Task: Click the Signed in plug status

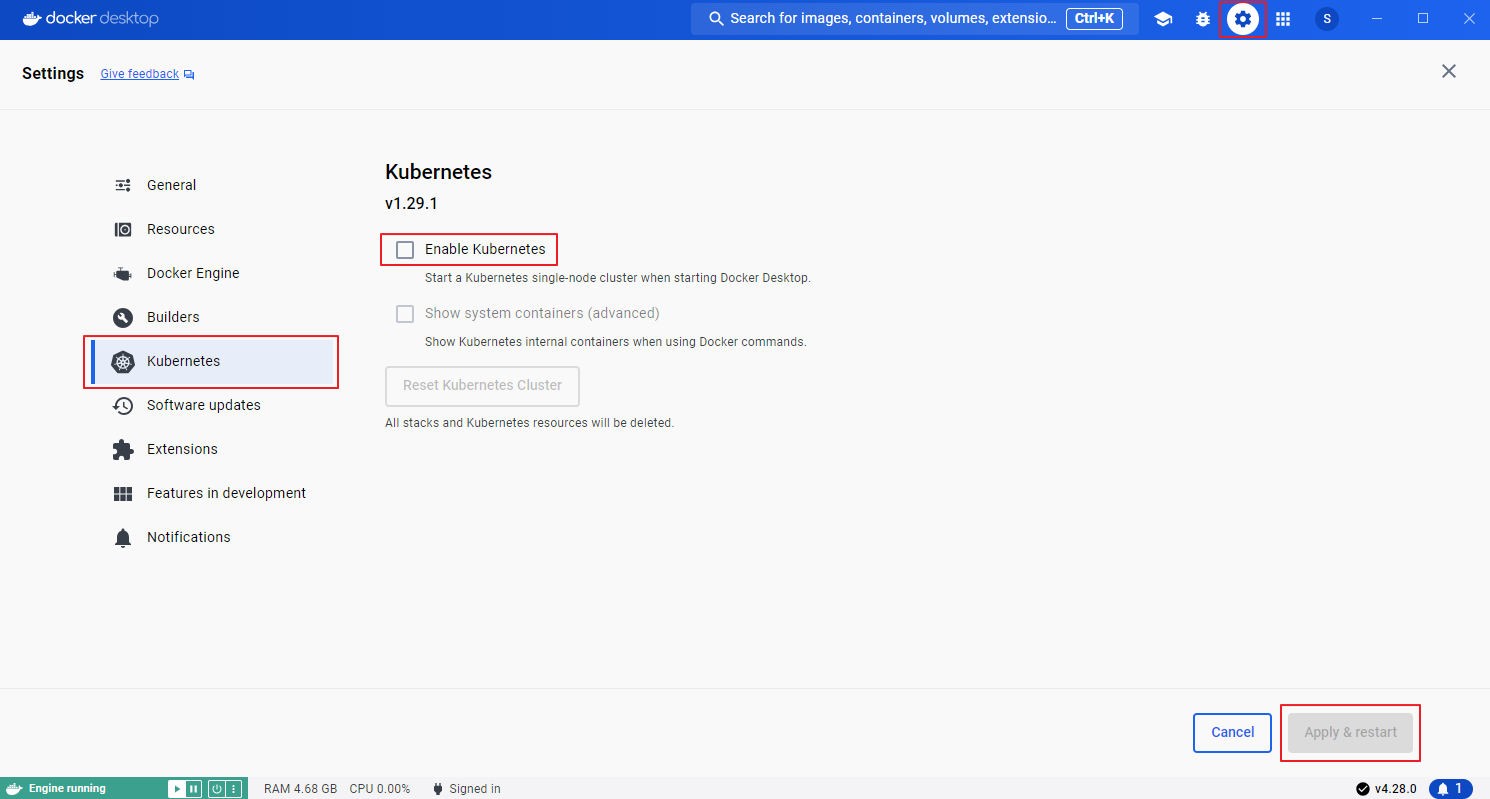Action: (466, 789)
